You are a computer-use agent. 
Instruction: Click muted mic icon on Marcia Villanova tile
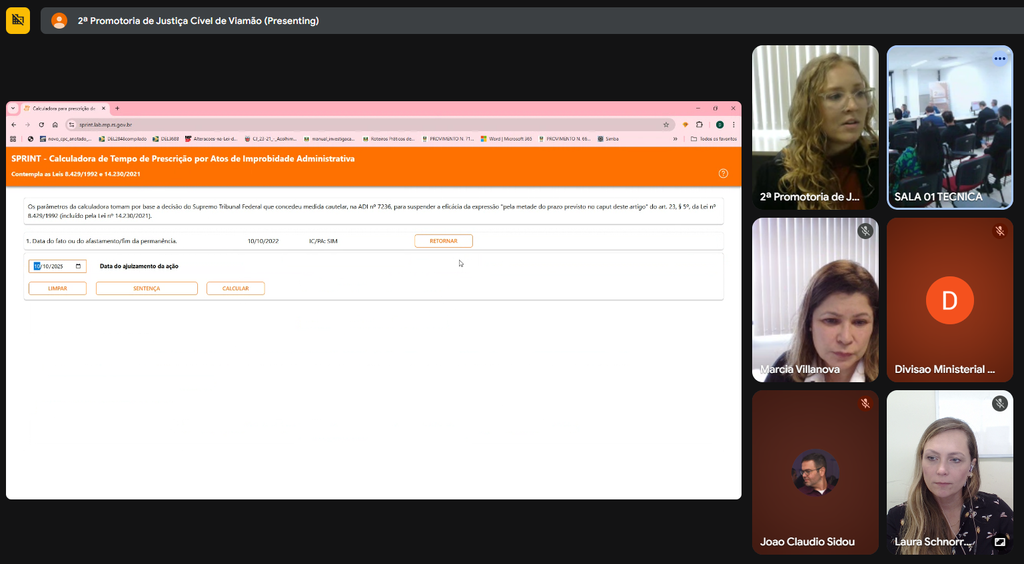[x=865, y=231]
